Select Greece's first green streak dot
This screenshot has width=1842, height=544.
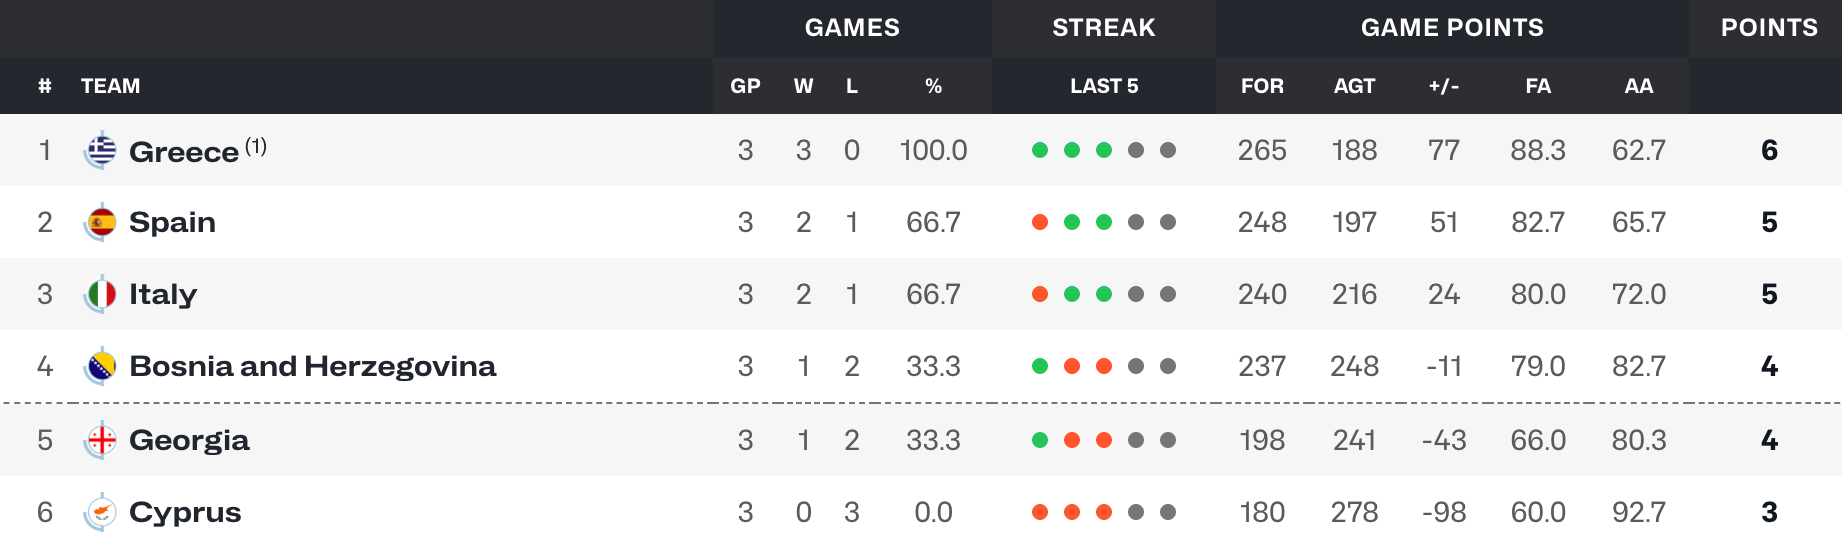pos(1040,150)
